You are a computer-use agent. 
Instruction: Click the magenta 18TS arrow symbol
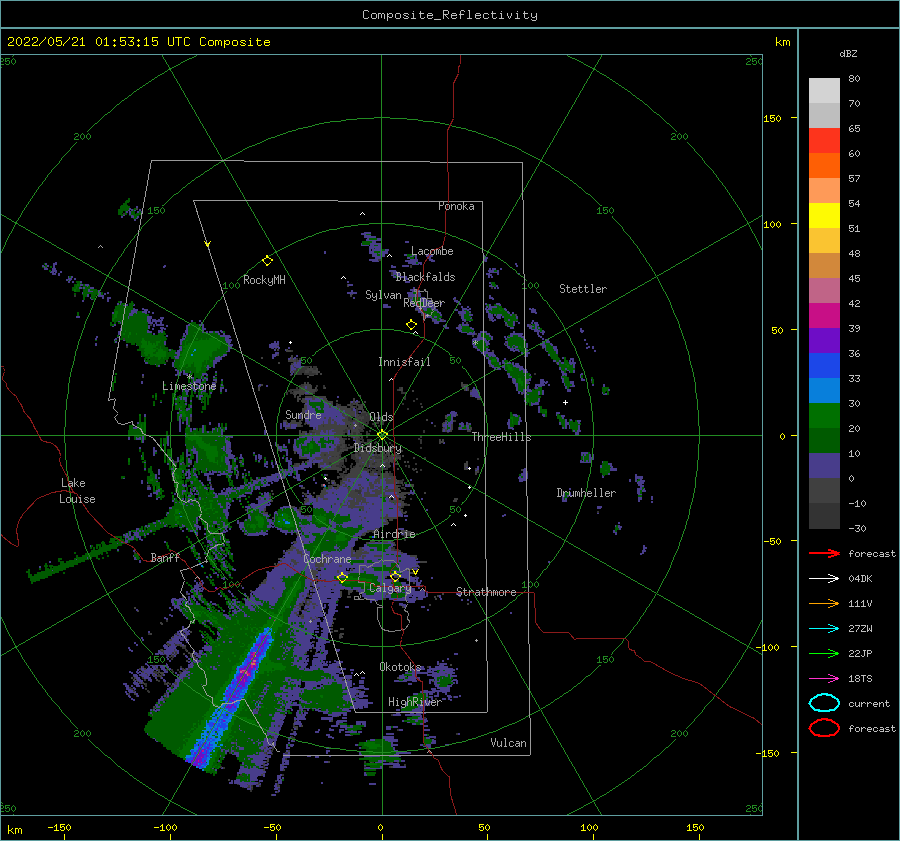pos(824,679)
